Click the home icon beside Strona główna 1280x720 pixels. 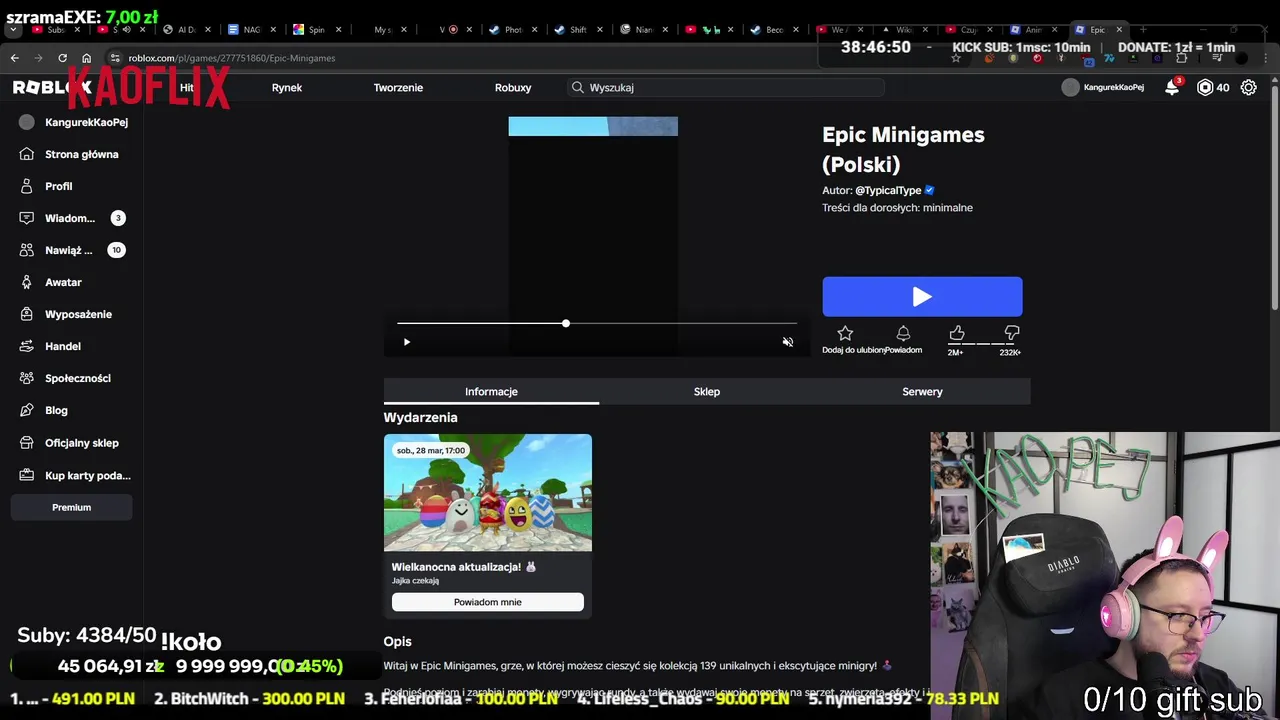27,154
